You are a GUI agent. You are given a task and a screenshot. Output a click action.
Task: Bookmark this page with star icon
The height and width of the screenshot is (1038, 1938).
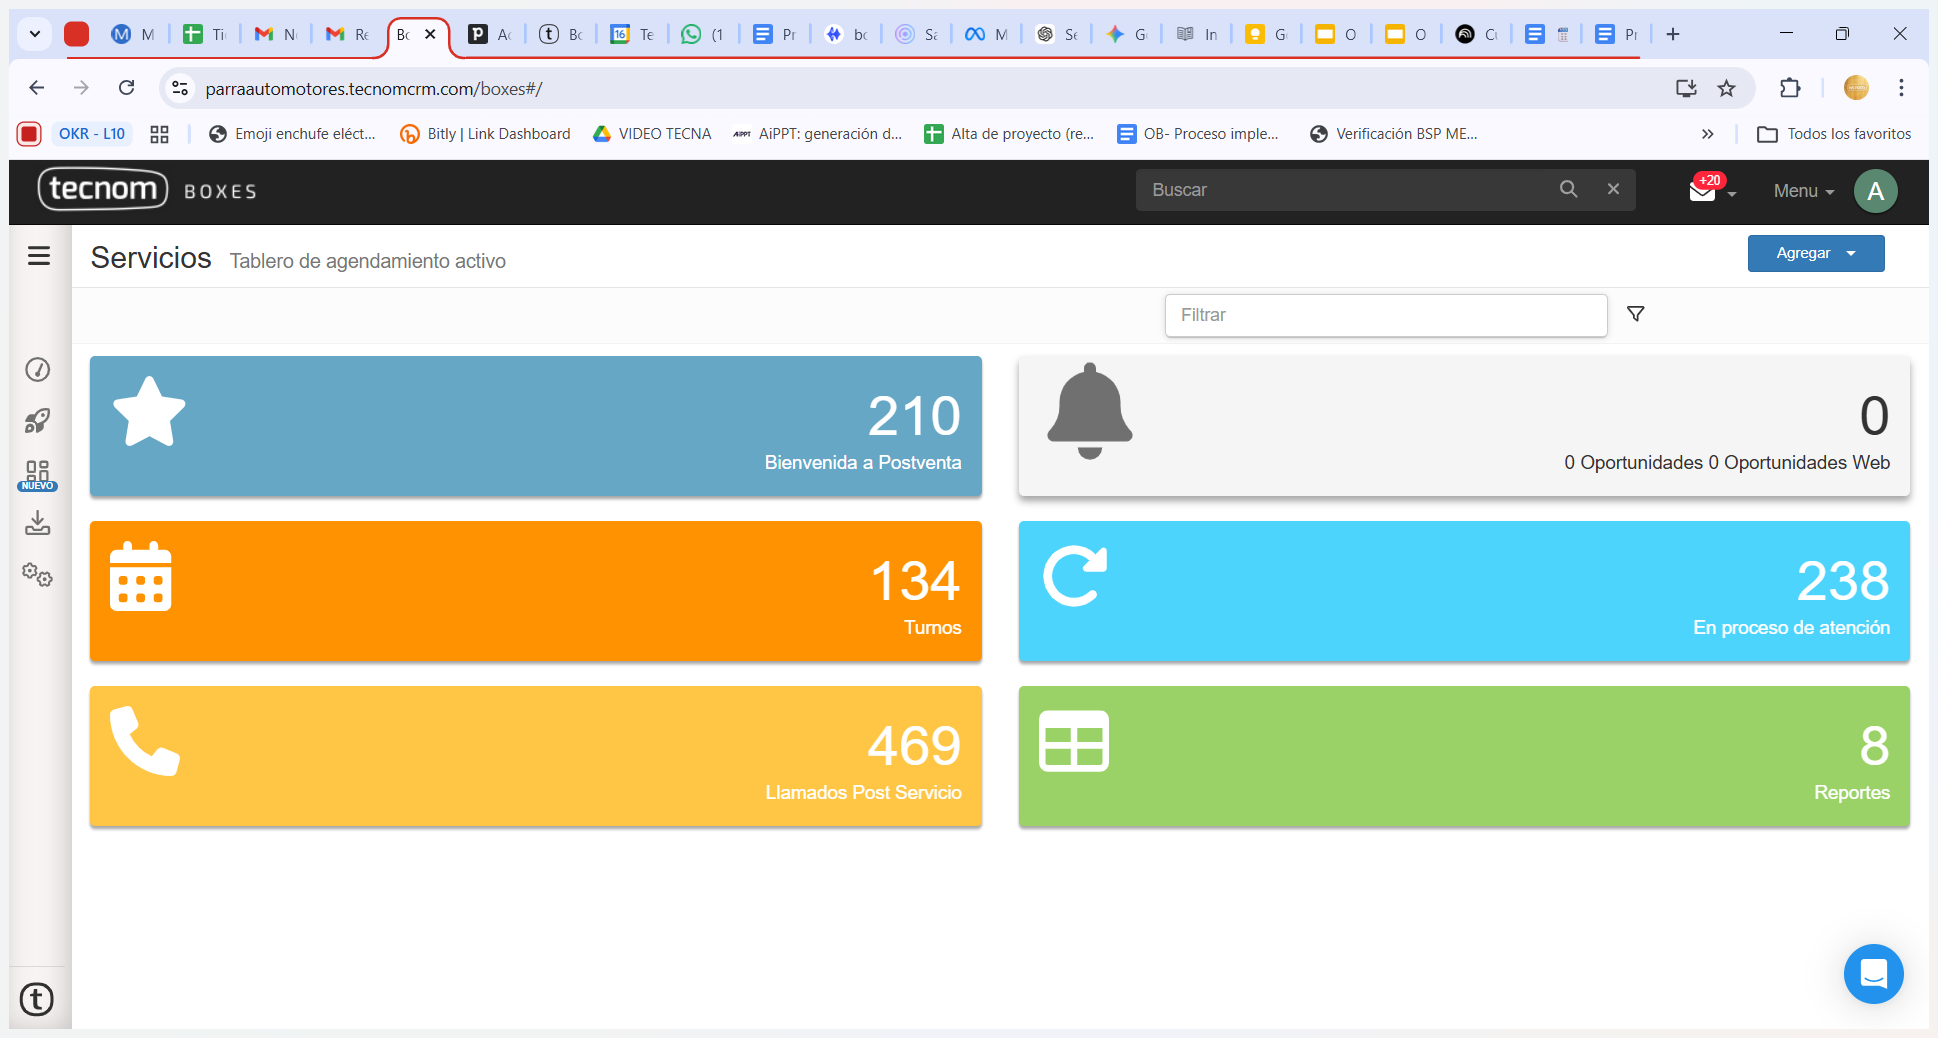(x=1726, y=88)
